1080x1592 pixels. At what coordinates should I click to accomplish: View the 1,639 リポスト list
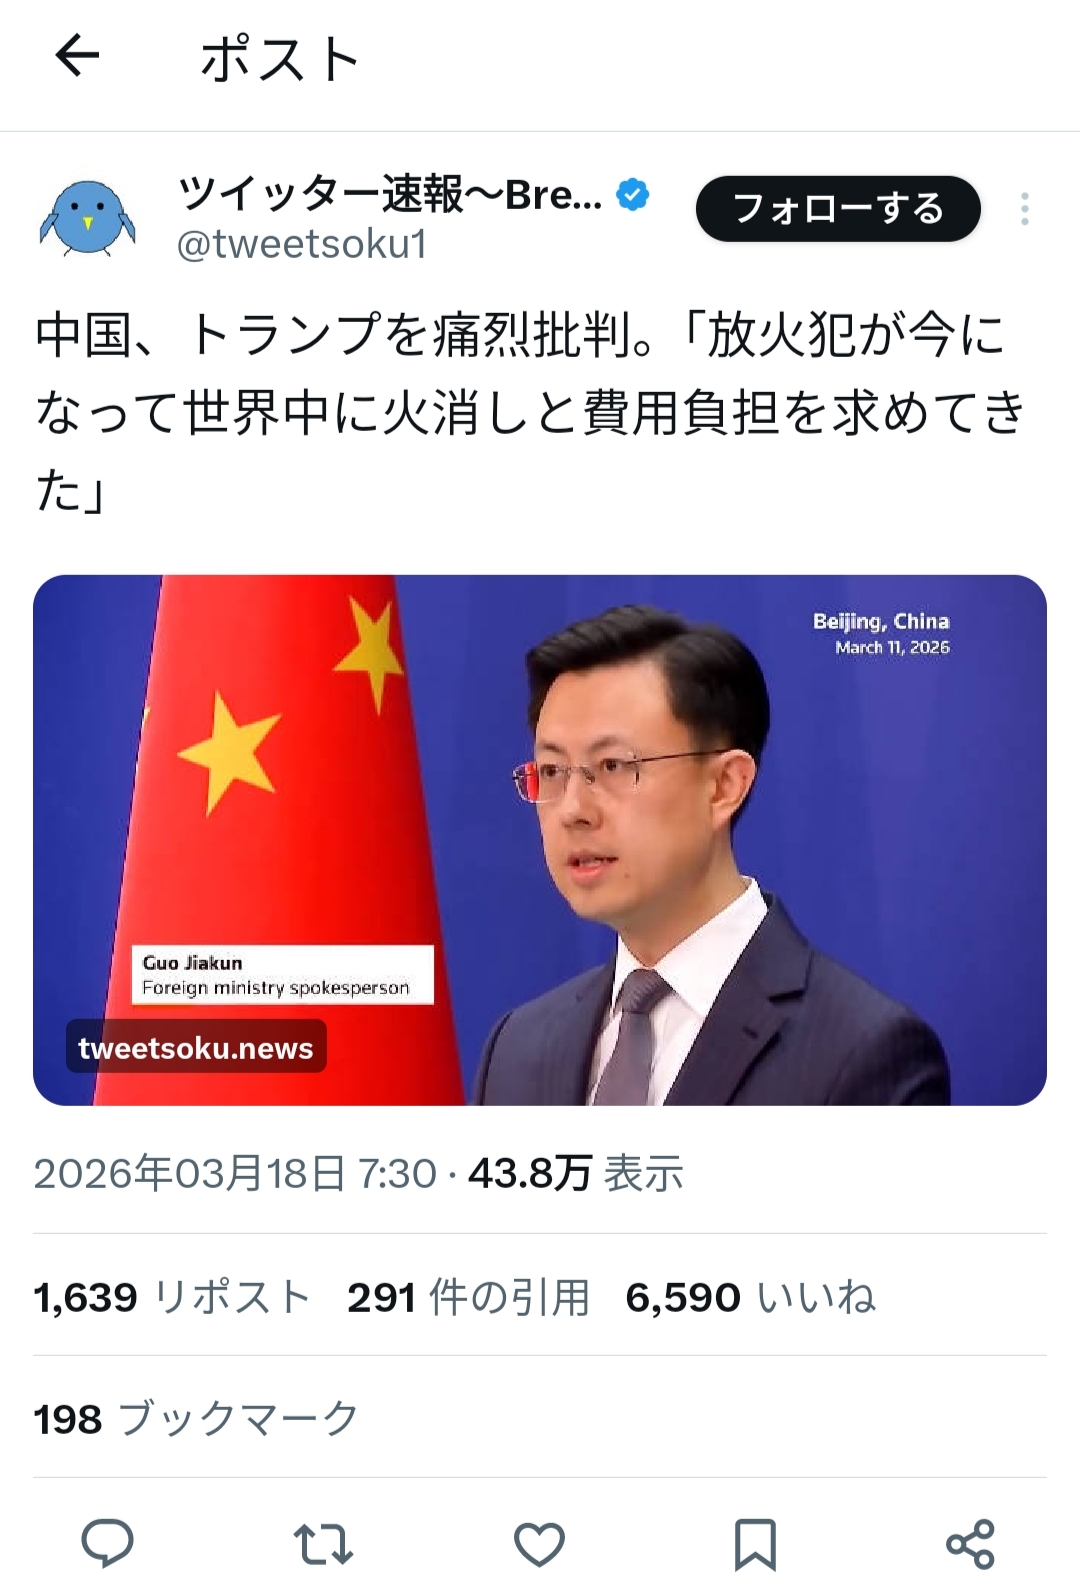[x=172, y=1297]
